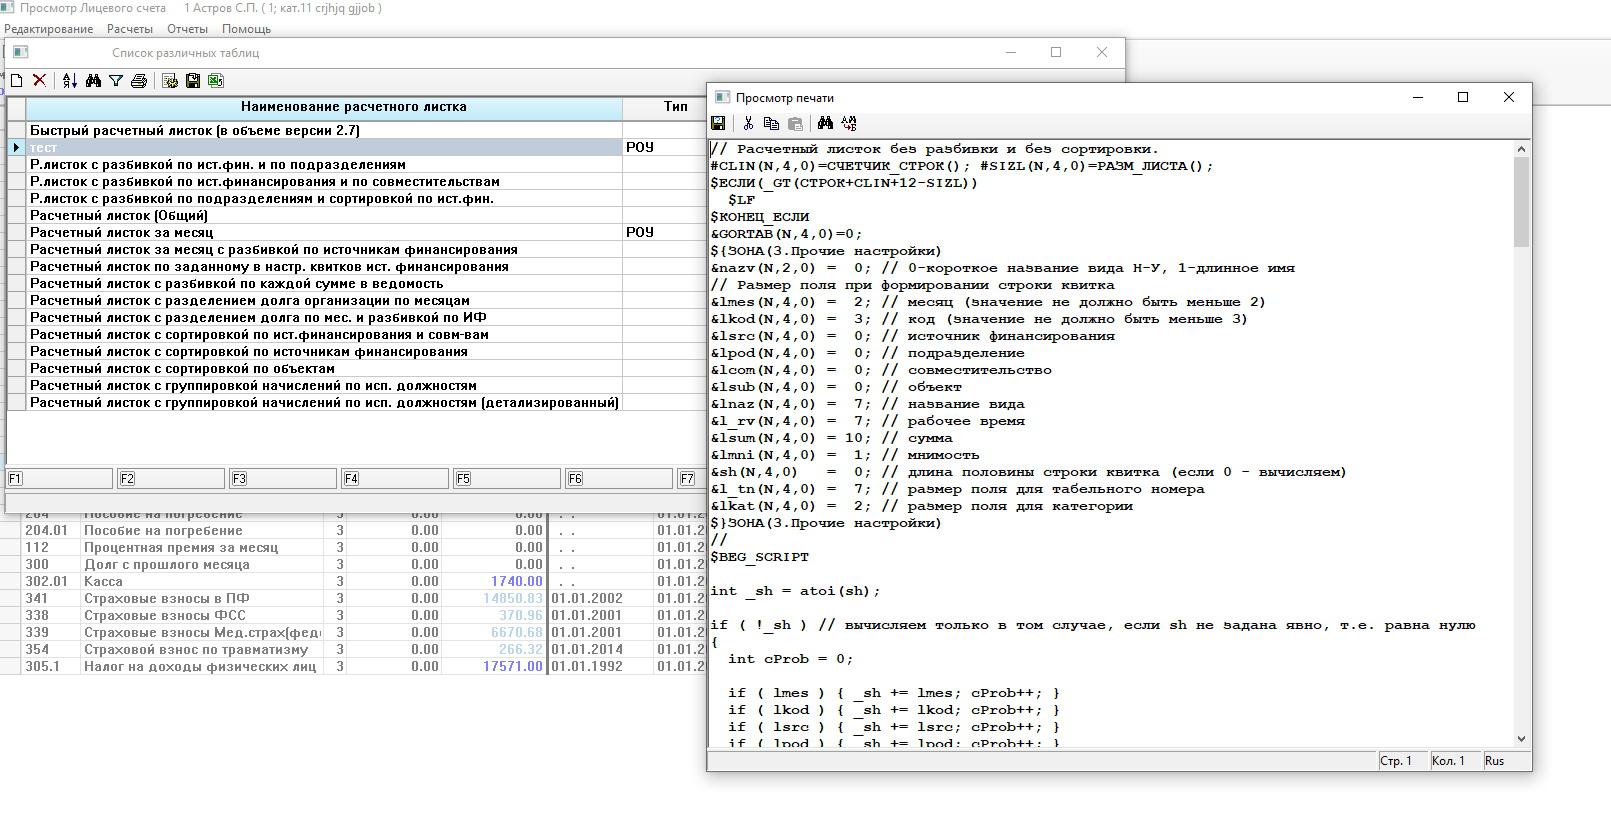Image resolution: width=1611 pixels, height=834 pixels.
Task: Click the table list window system icon
Action: [x=20, y=52]
